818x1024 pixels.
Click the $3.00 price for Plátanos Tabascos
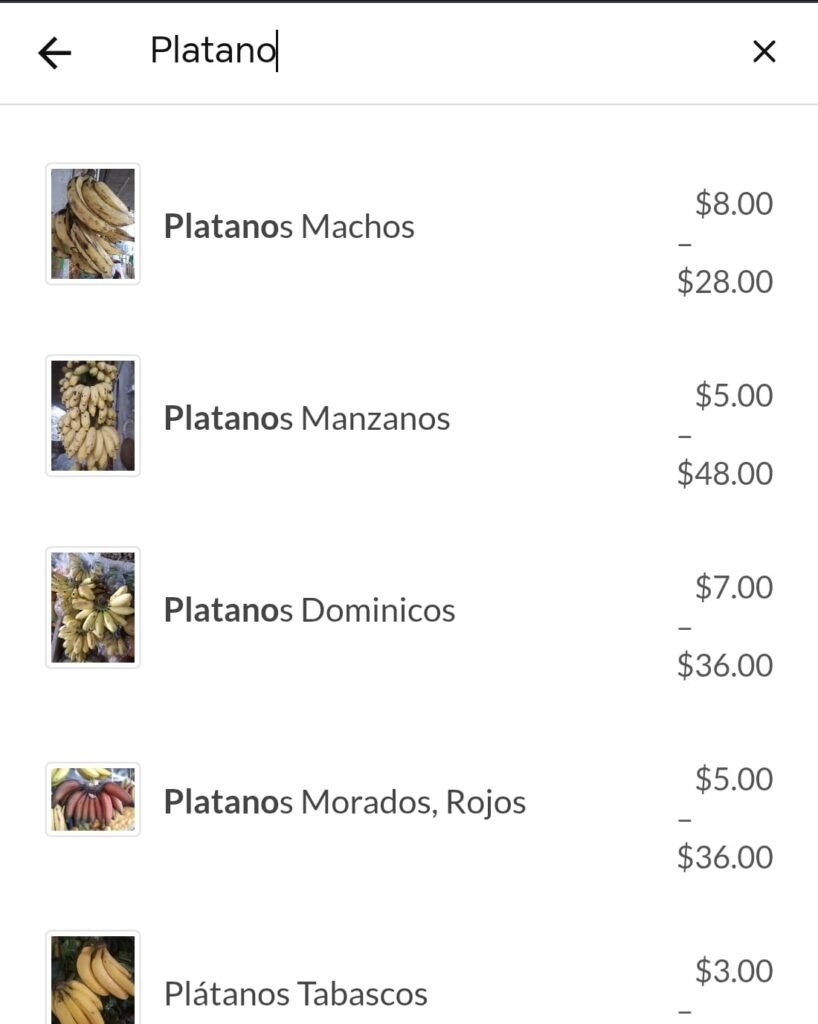click(x=734, y=970)
